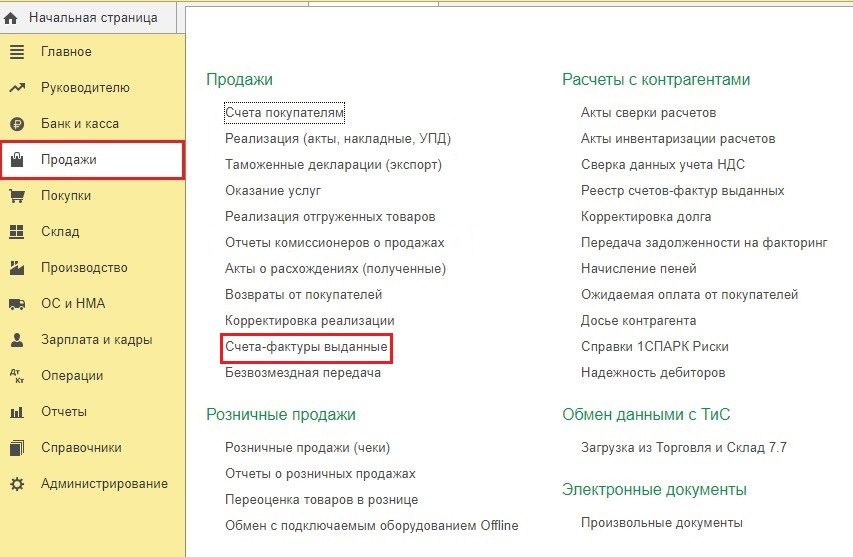The image size is (853, 557).
Task: Click the Продажи shopping bag icon
Action: 17,159
